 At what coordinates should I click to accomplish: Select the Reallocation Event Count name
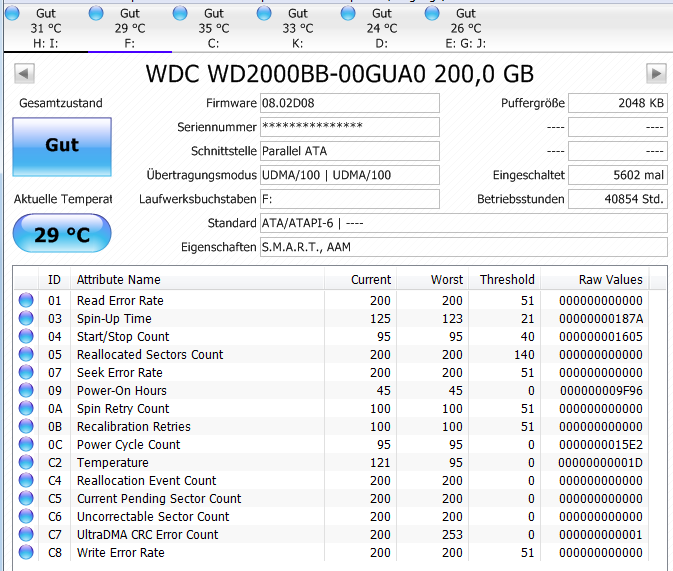click(147, 481)
